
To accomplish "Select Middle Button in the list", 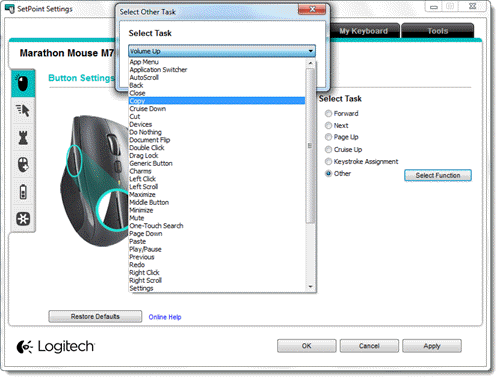I will click(x=217, y=202).
